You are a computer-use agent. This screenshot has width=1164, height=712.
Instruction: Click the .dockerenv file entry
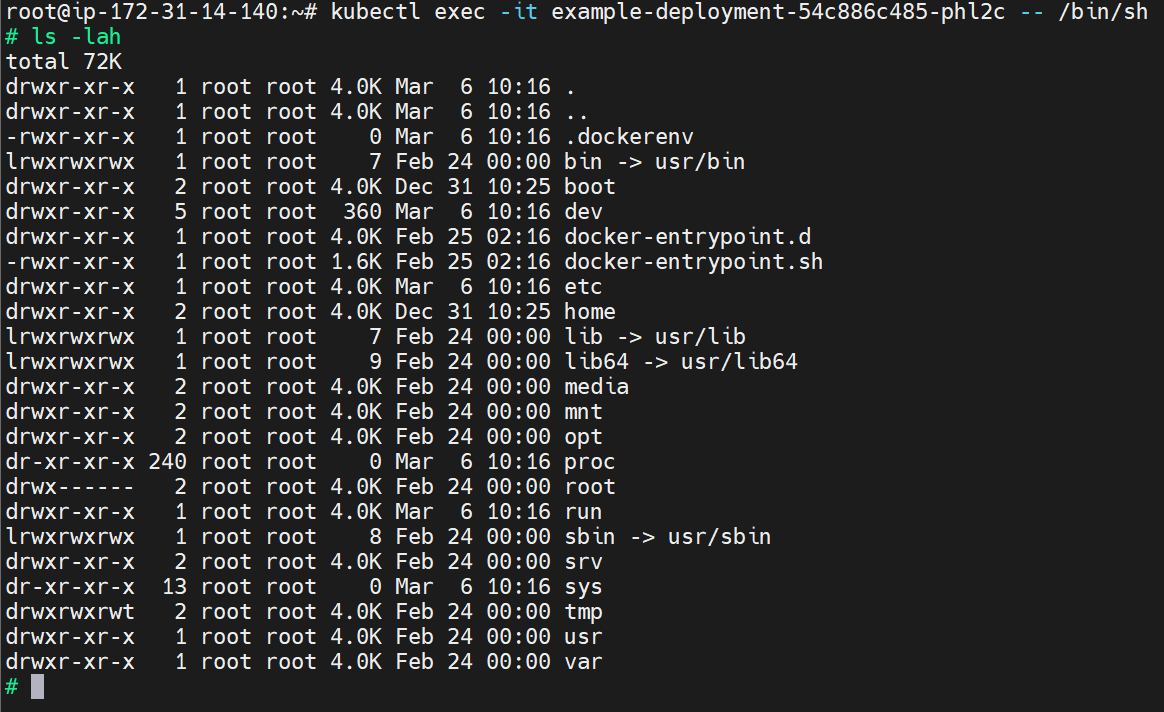tap(628, 137)
